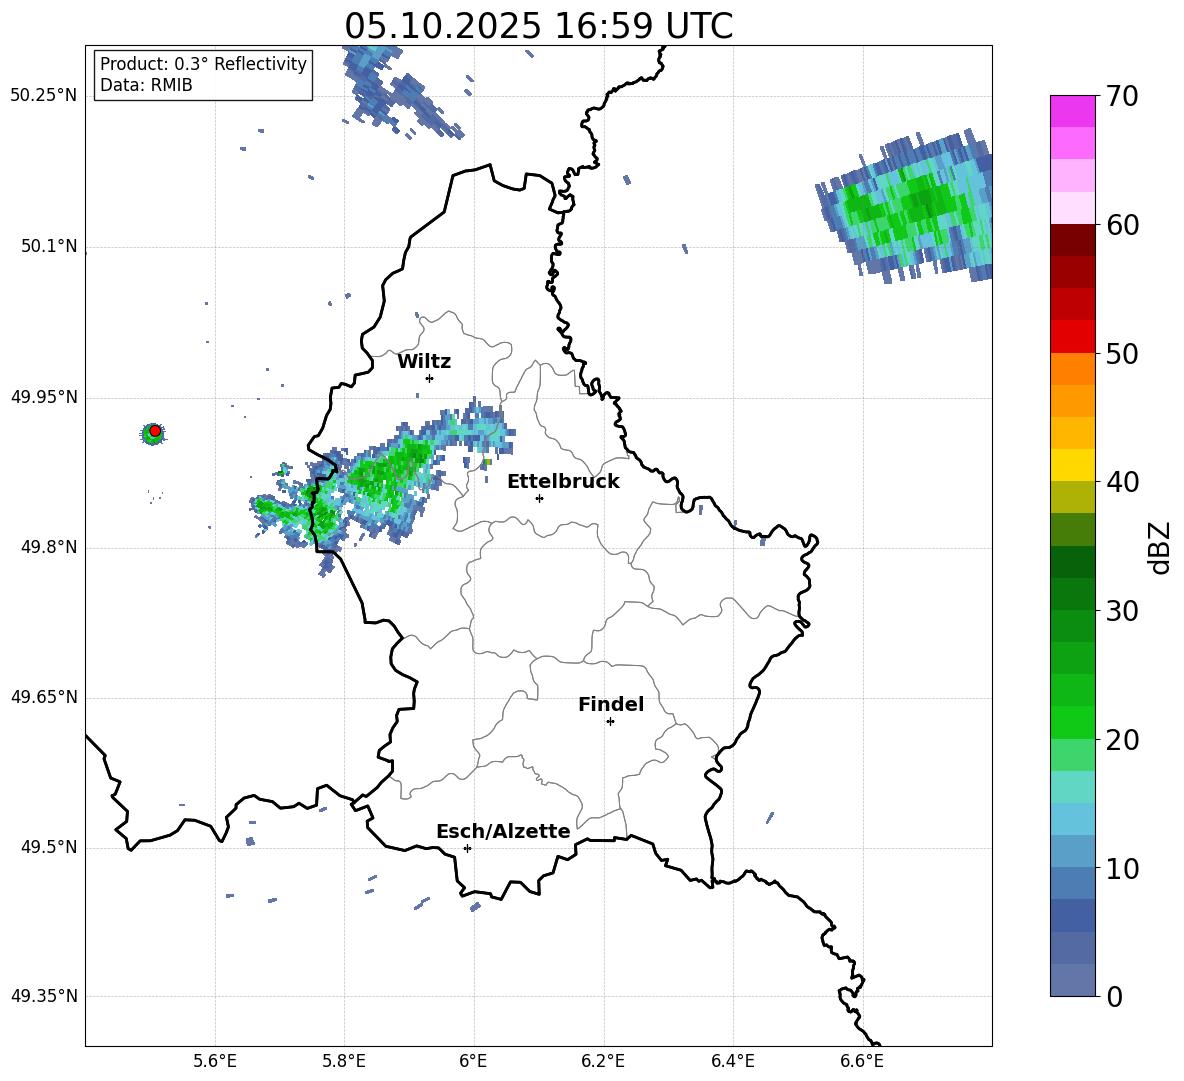Screen dimensions: 1184x1081
Task: Click the 5.8°E longitude label
Action: (x=344, y=1061)
